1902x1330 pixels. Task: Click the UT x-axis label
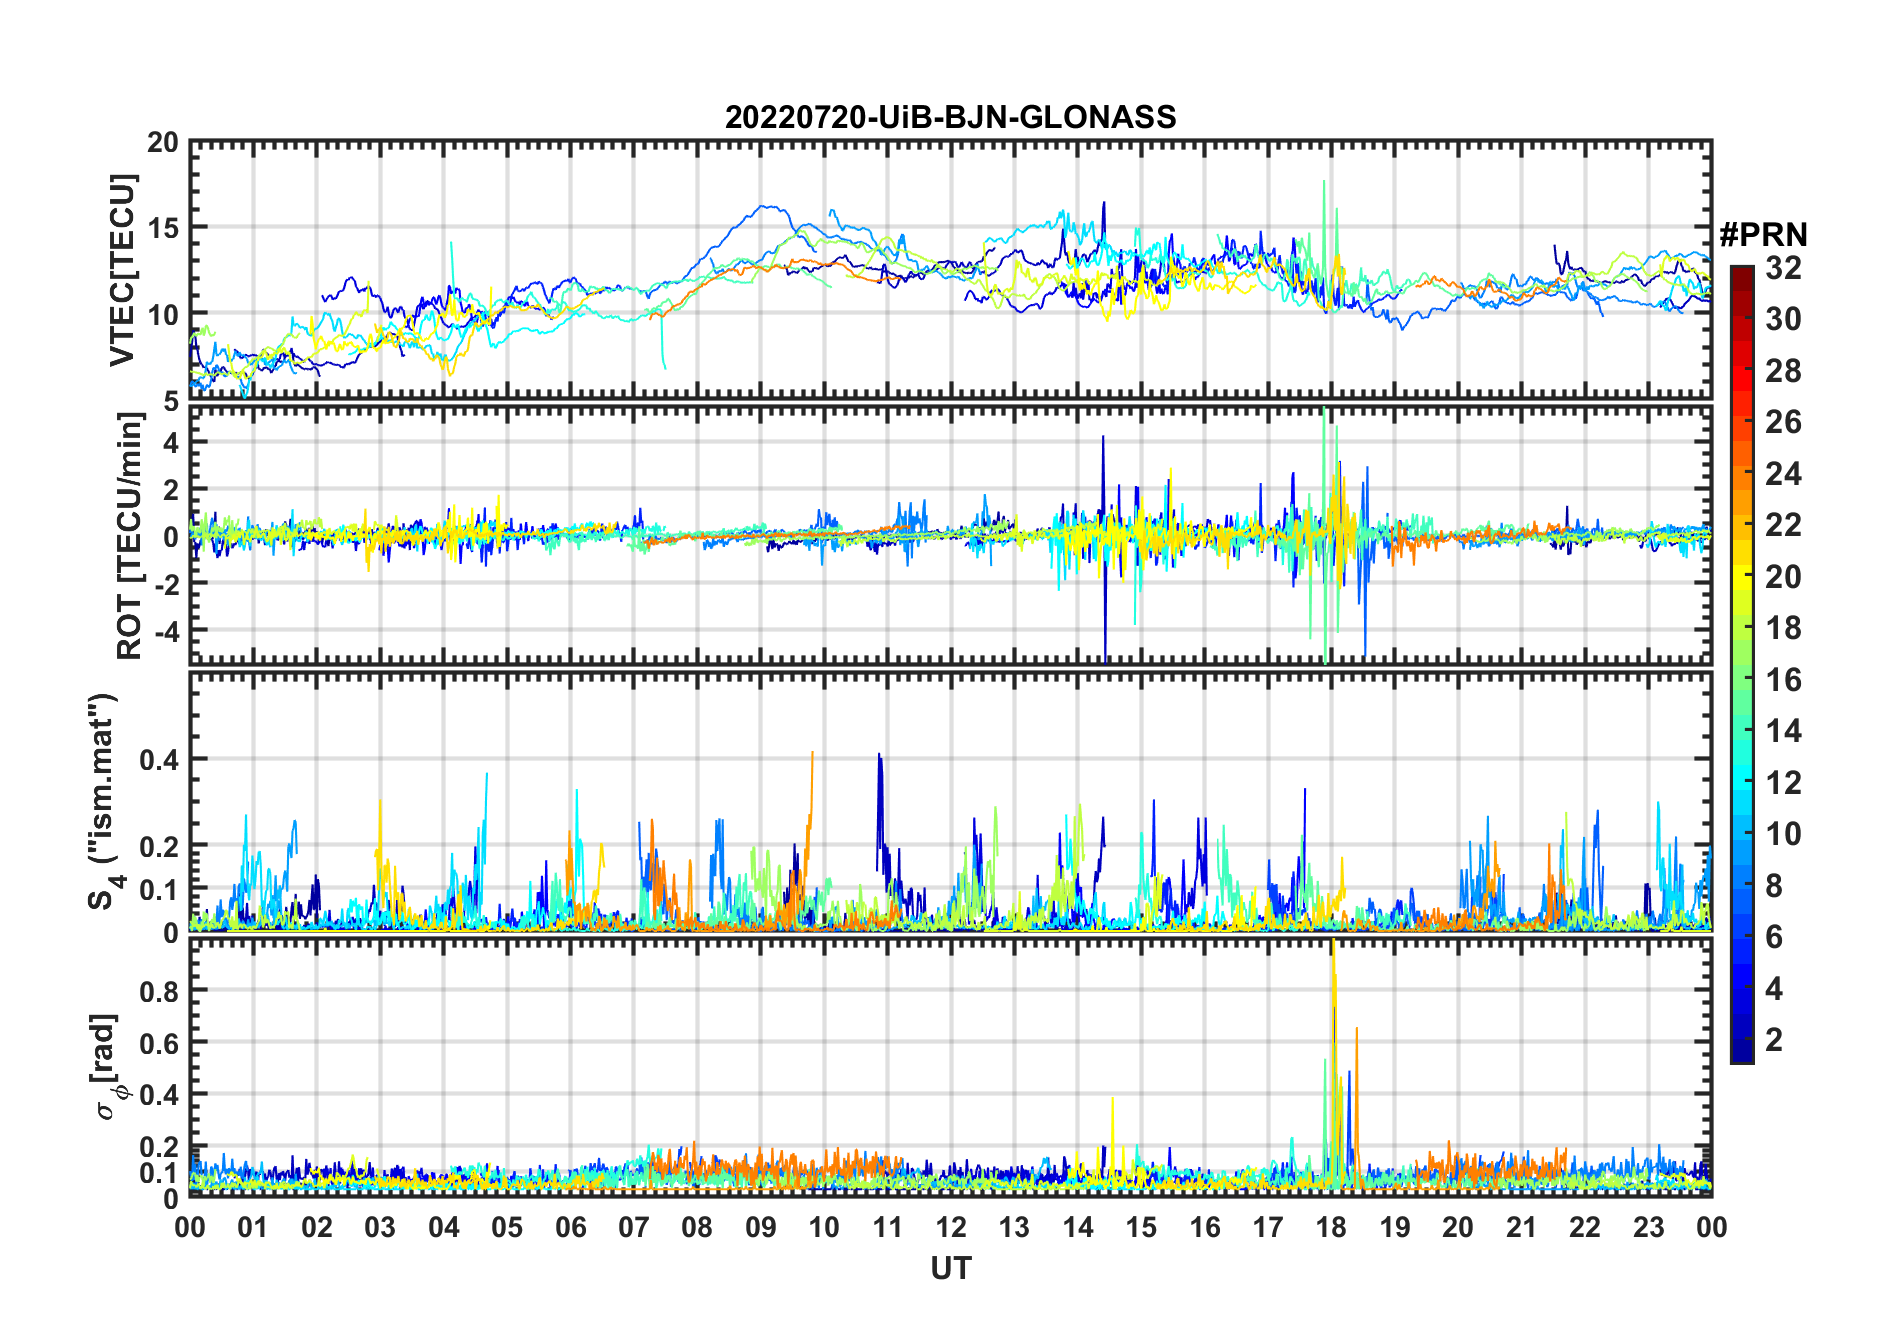pos(951,1268)
